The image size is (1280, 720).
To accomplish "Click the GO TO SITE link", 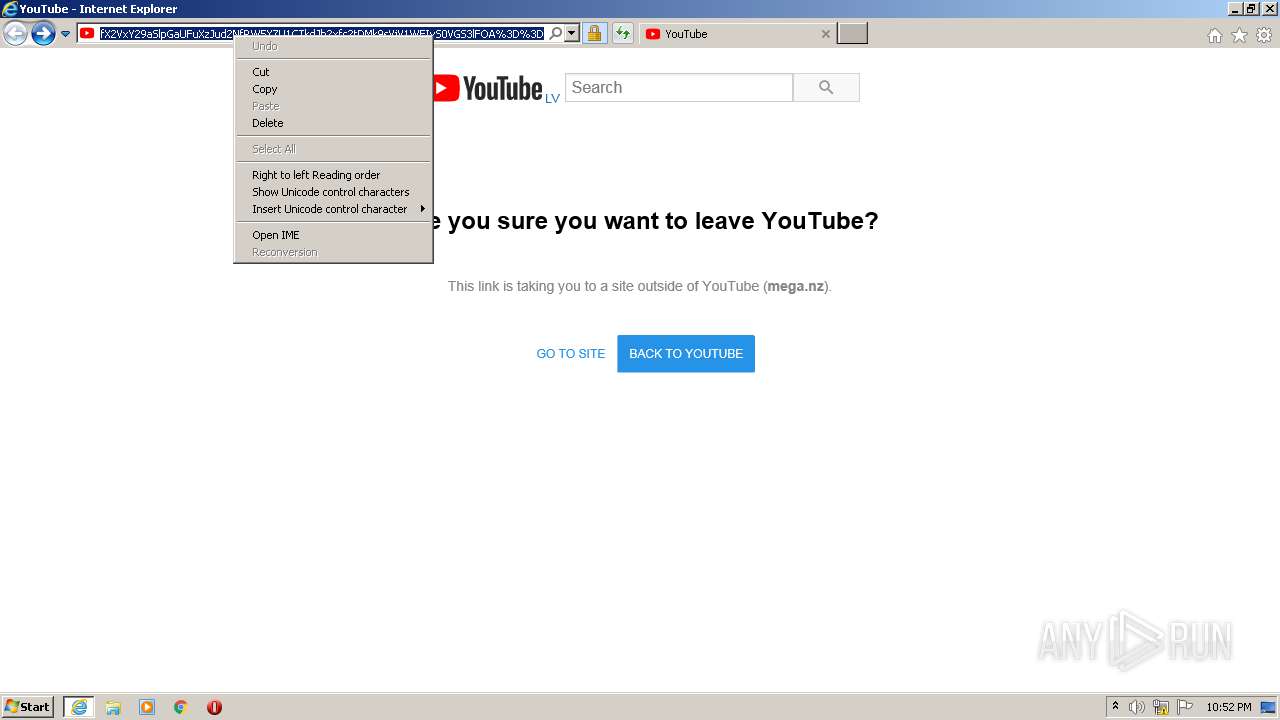I will pyautogui.click(x=571, y=354).
